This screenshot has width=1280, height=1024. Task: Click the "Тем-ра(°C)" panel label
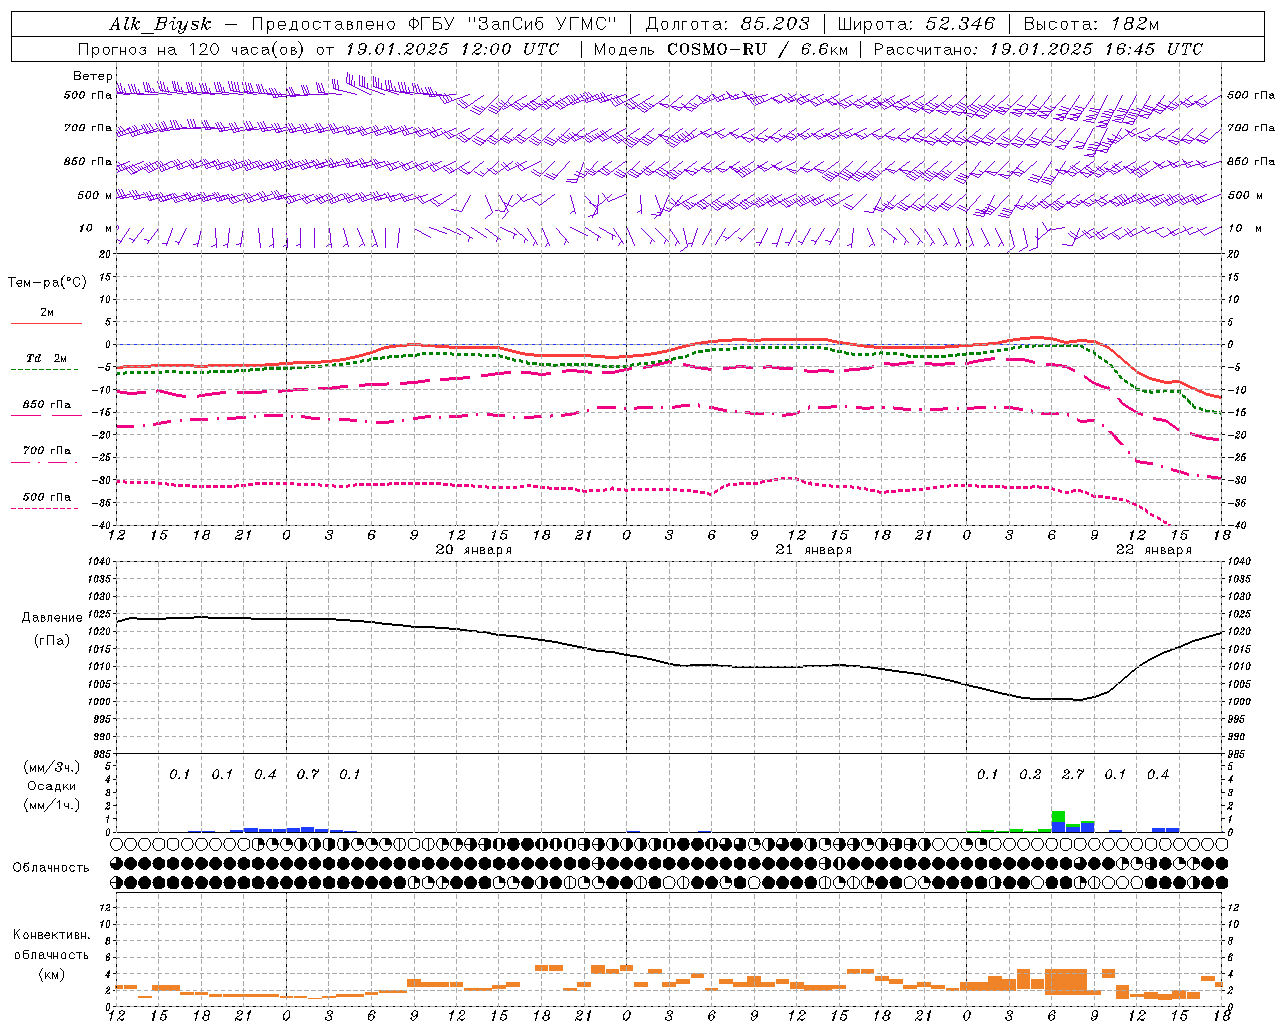(47, 283)
